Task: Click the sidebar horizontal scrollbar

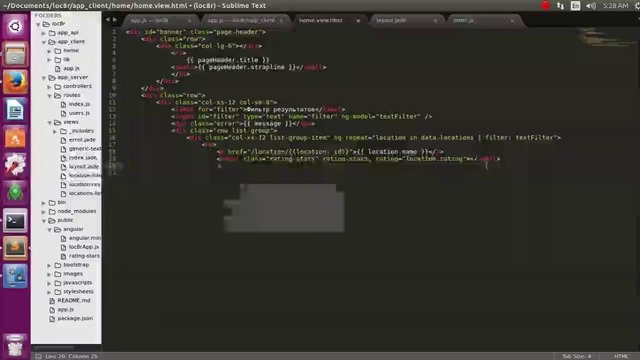Action: pyautogui.click(x=53, y=348)
